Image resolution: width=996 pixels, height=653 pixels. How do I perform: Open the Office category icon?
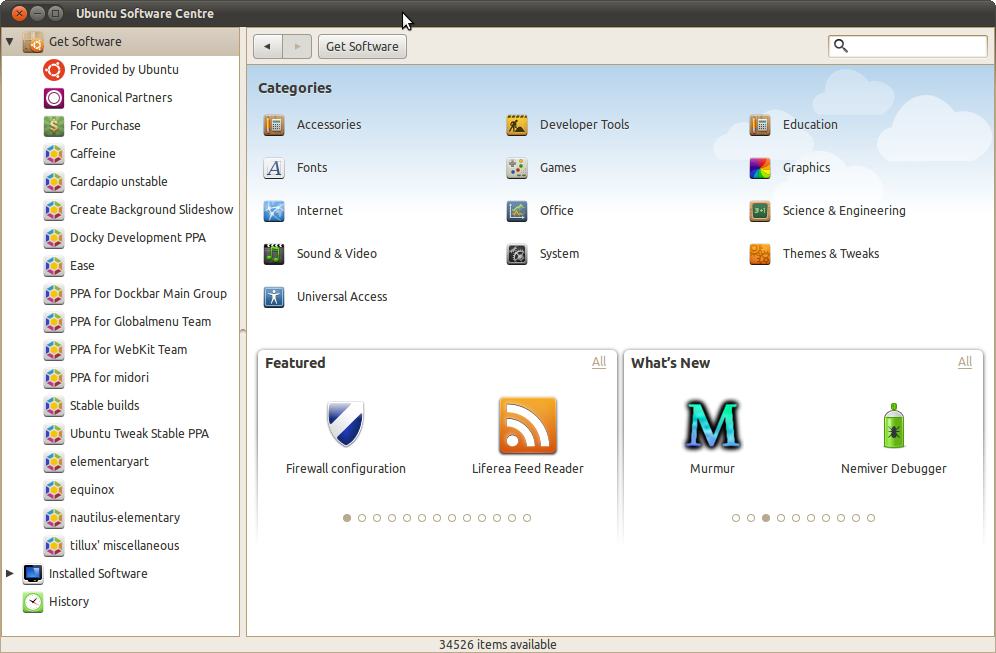point(517,211)
